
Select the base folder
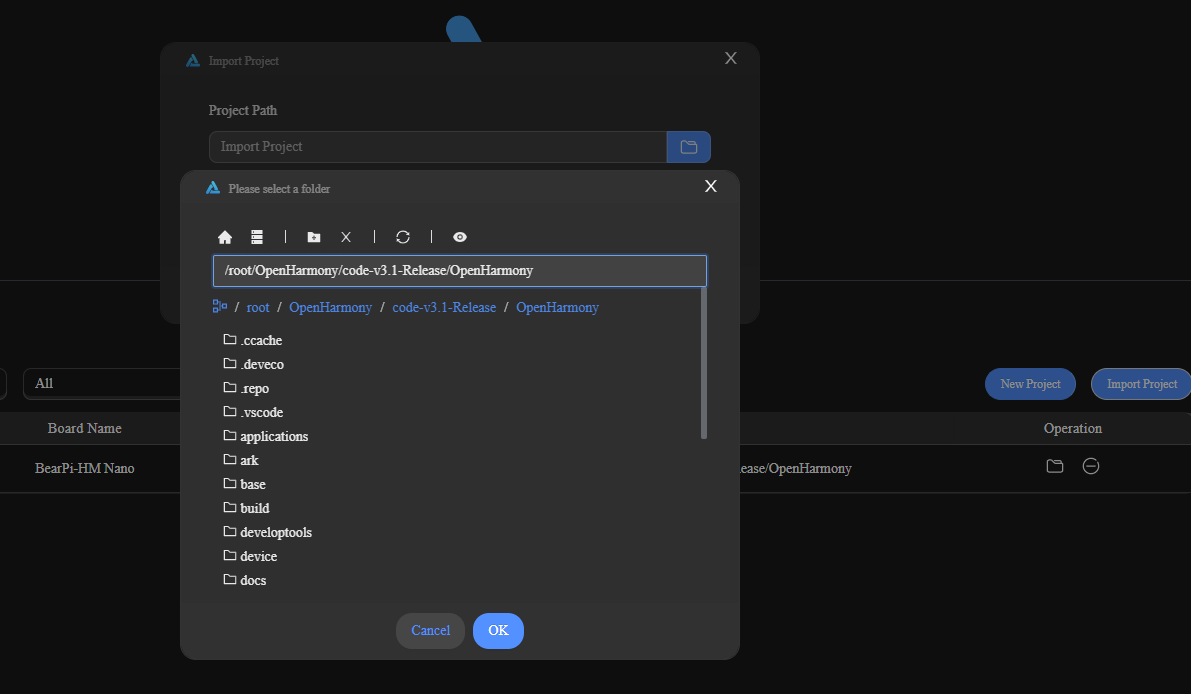tap(245, 484)
